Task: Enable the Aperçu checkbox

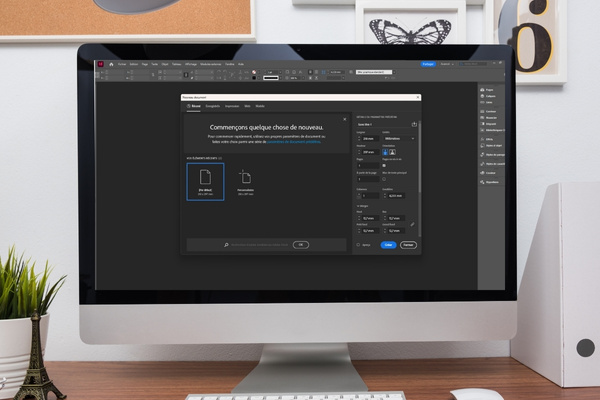Action: [359, 244]
